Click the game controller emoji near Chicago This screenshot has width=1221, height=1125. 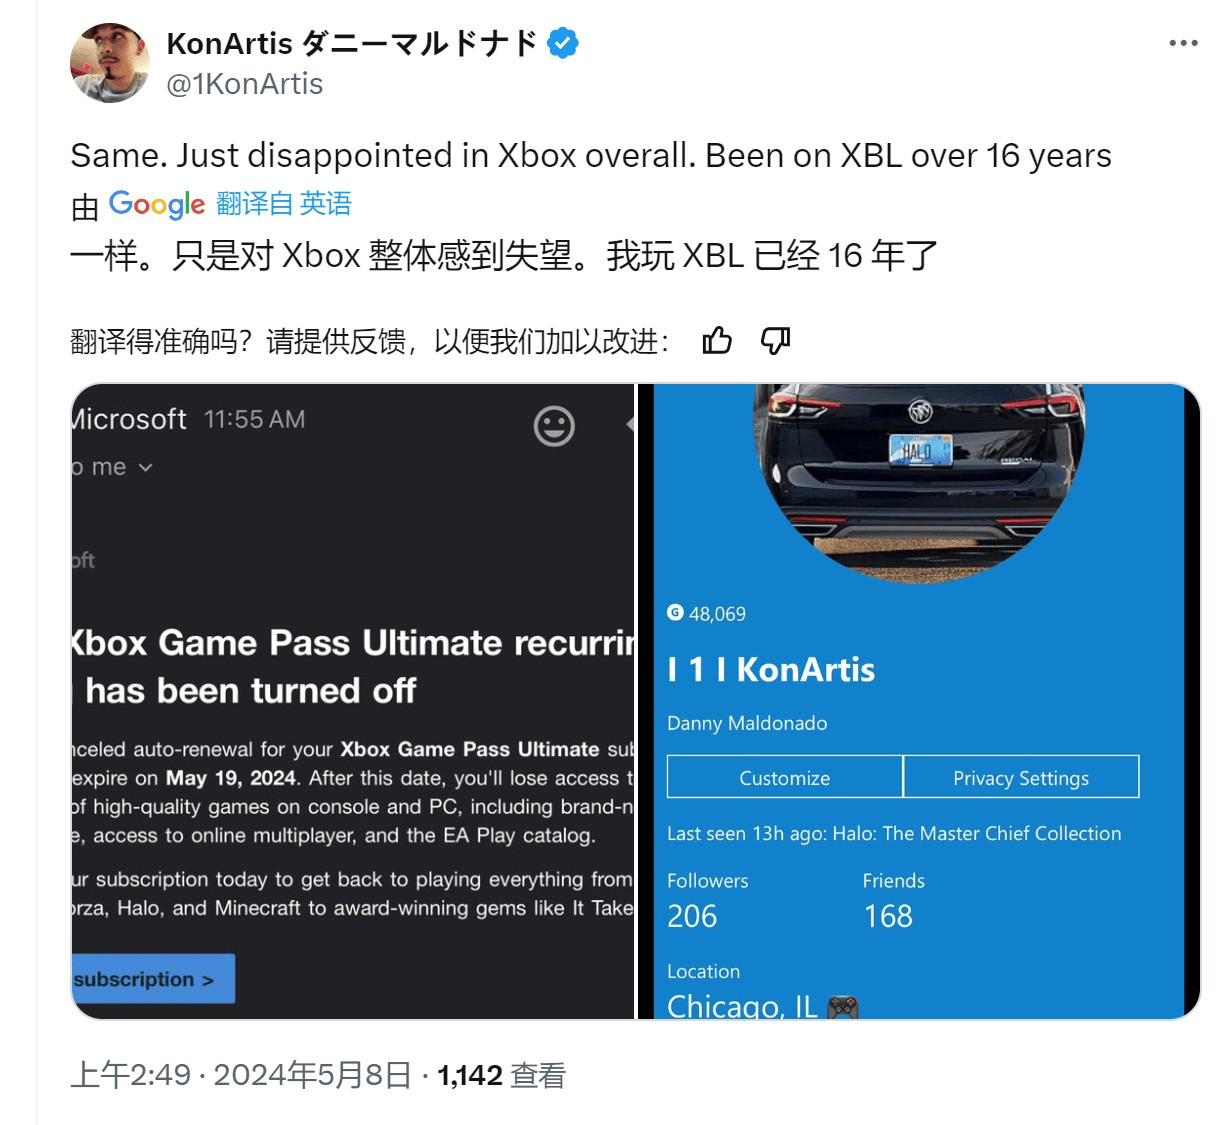click(x=843, y=1006)
